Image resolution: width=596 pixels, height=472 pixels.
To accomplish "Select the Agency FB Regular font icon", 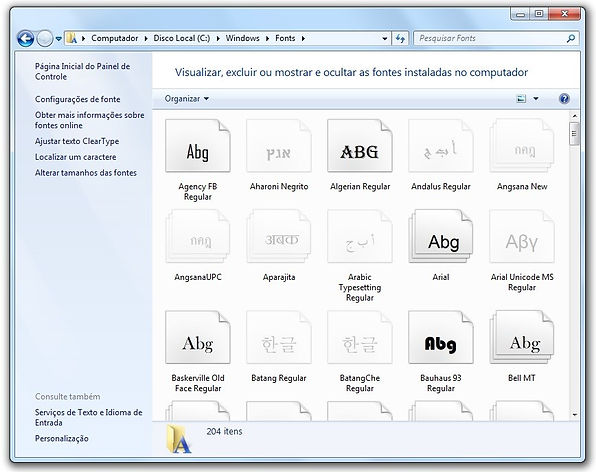I will point(198,146).
